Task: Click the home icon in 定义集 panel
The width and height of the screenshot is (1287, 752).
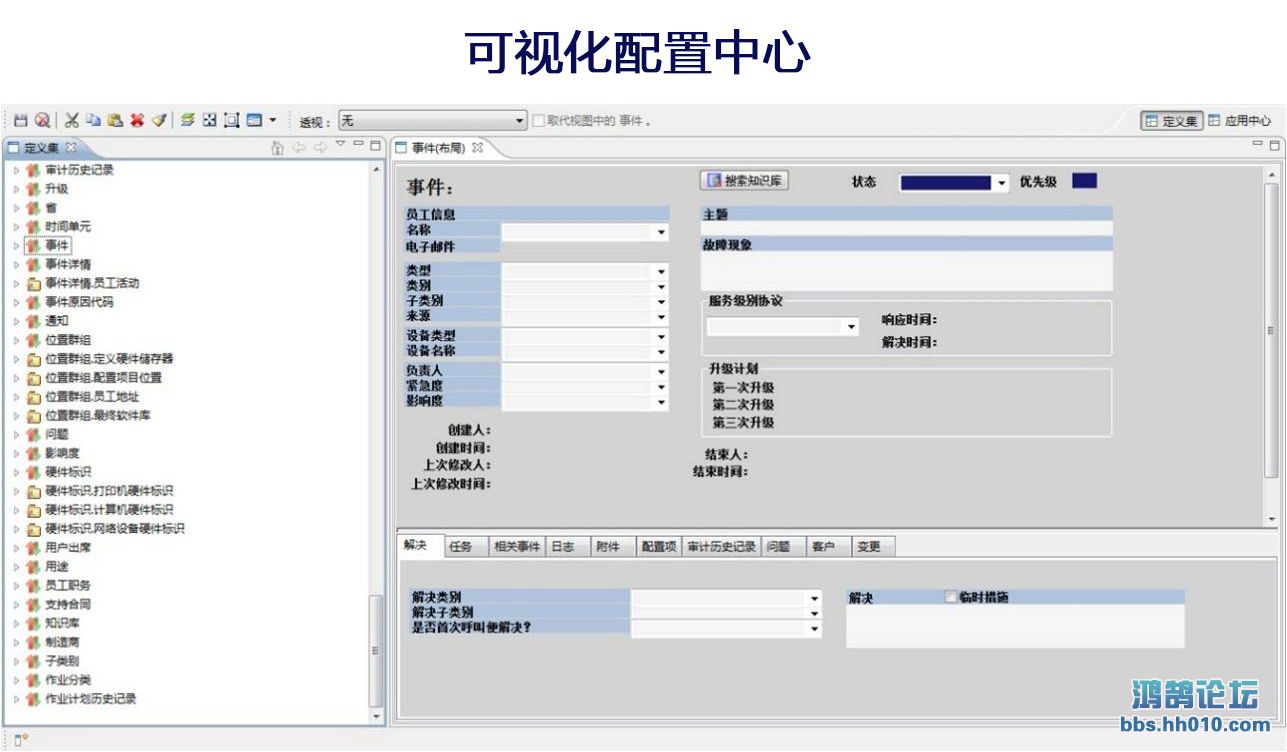Action: (278, 147)
